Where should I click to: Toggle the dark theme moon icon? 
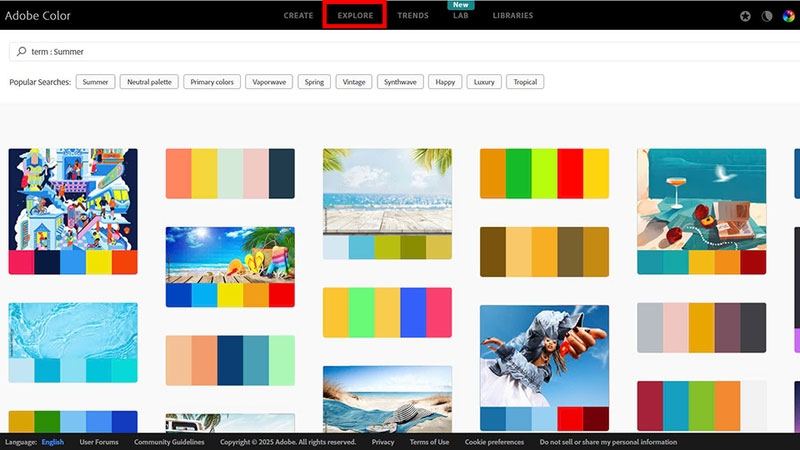pyautogui.click(x=767, y=16)
